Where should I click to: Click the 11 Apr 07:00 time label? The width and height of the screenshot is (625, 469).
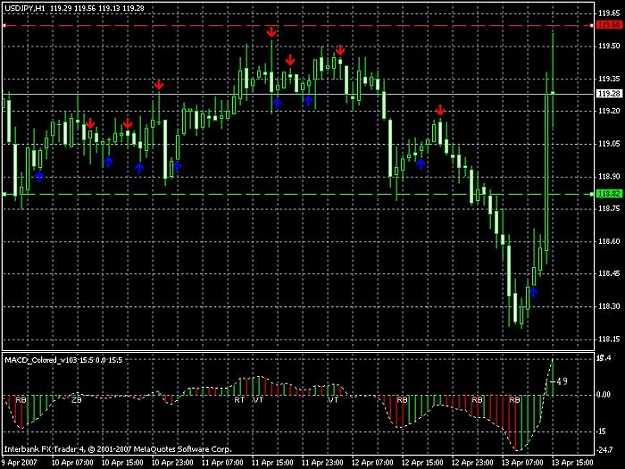[222, 463]
